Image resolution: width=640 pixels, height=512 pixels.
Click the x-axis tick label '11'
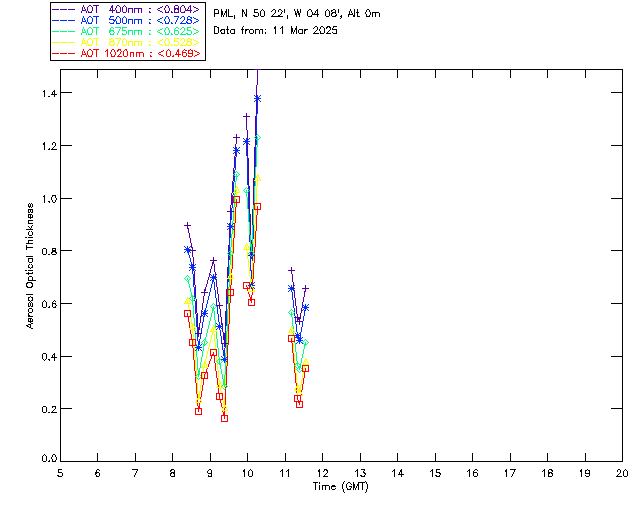coord(285,474)
